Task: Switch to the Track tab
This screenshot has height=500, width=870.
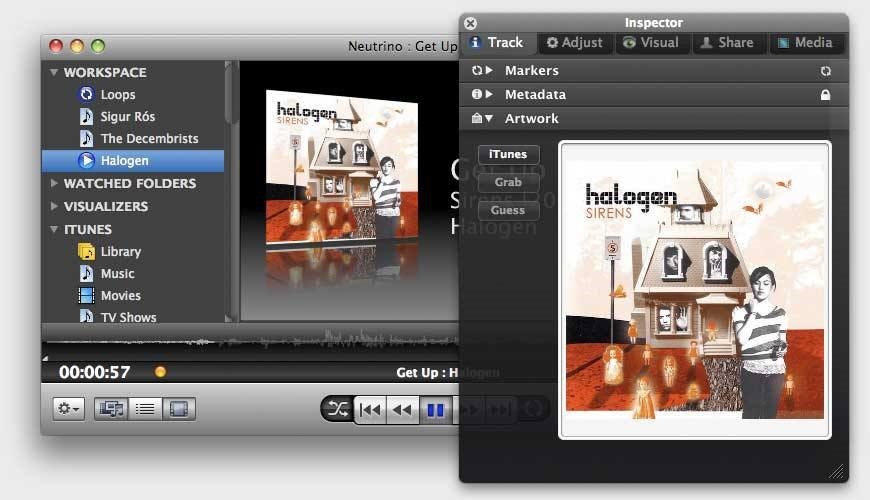Action: tap(498, 43)
